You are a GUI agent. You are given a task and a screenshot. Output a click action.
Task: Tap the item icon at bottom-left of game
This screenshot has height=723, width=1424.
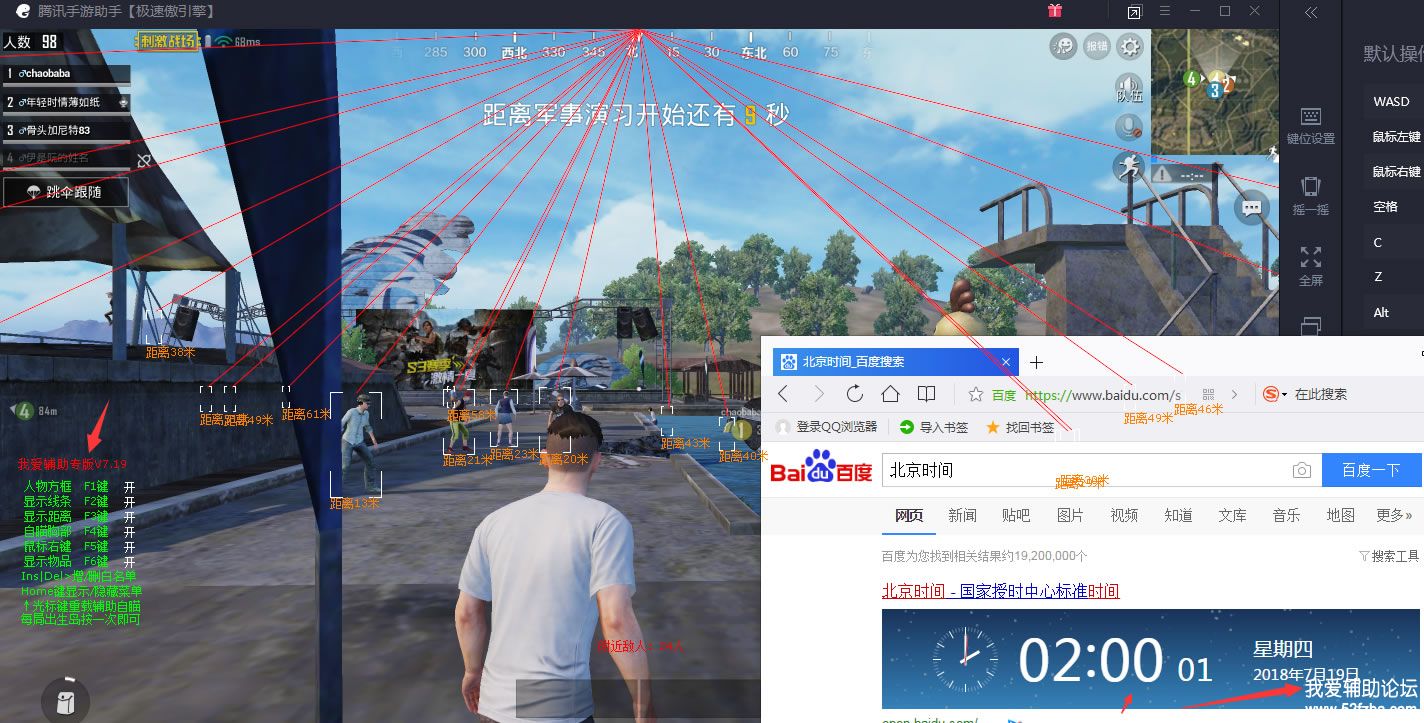[65, 701]
